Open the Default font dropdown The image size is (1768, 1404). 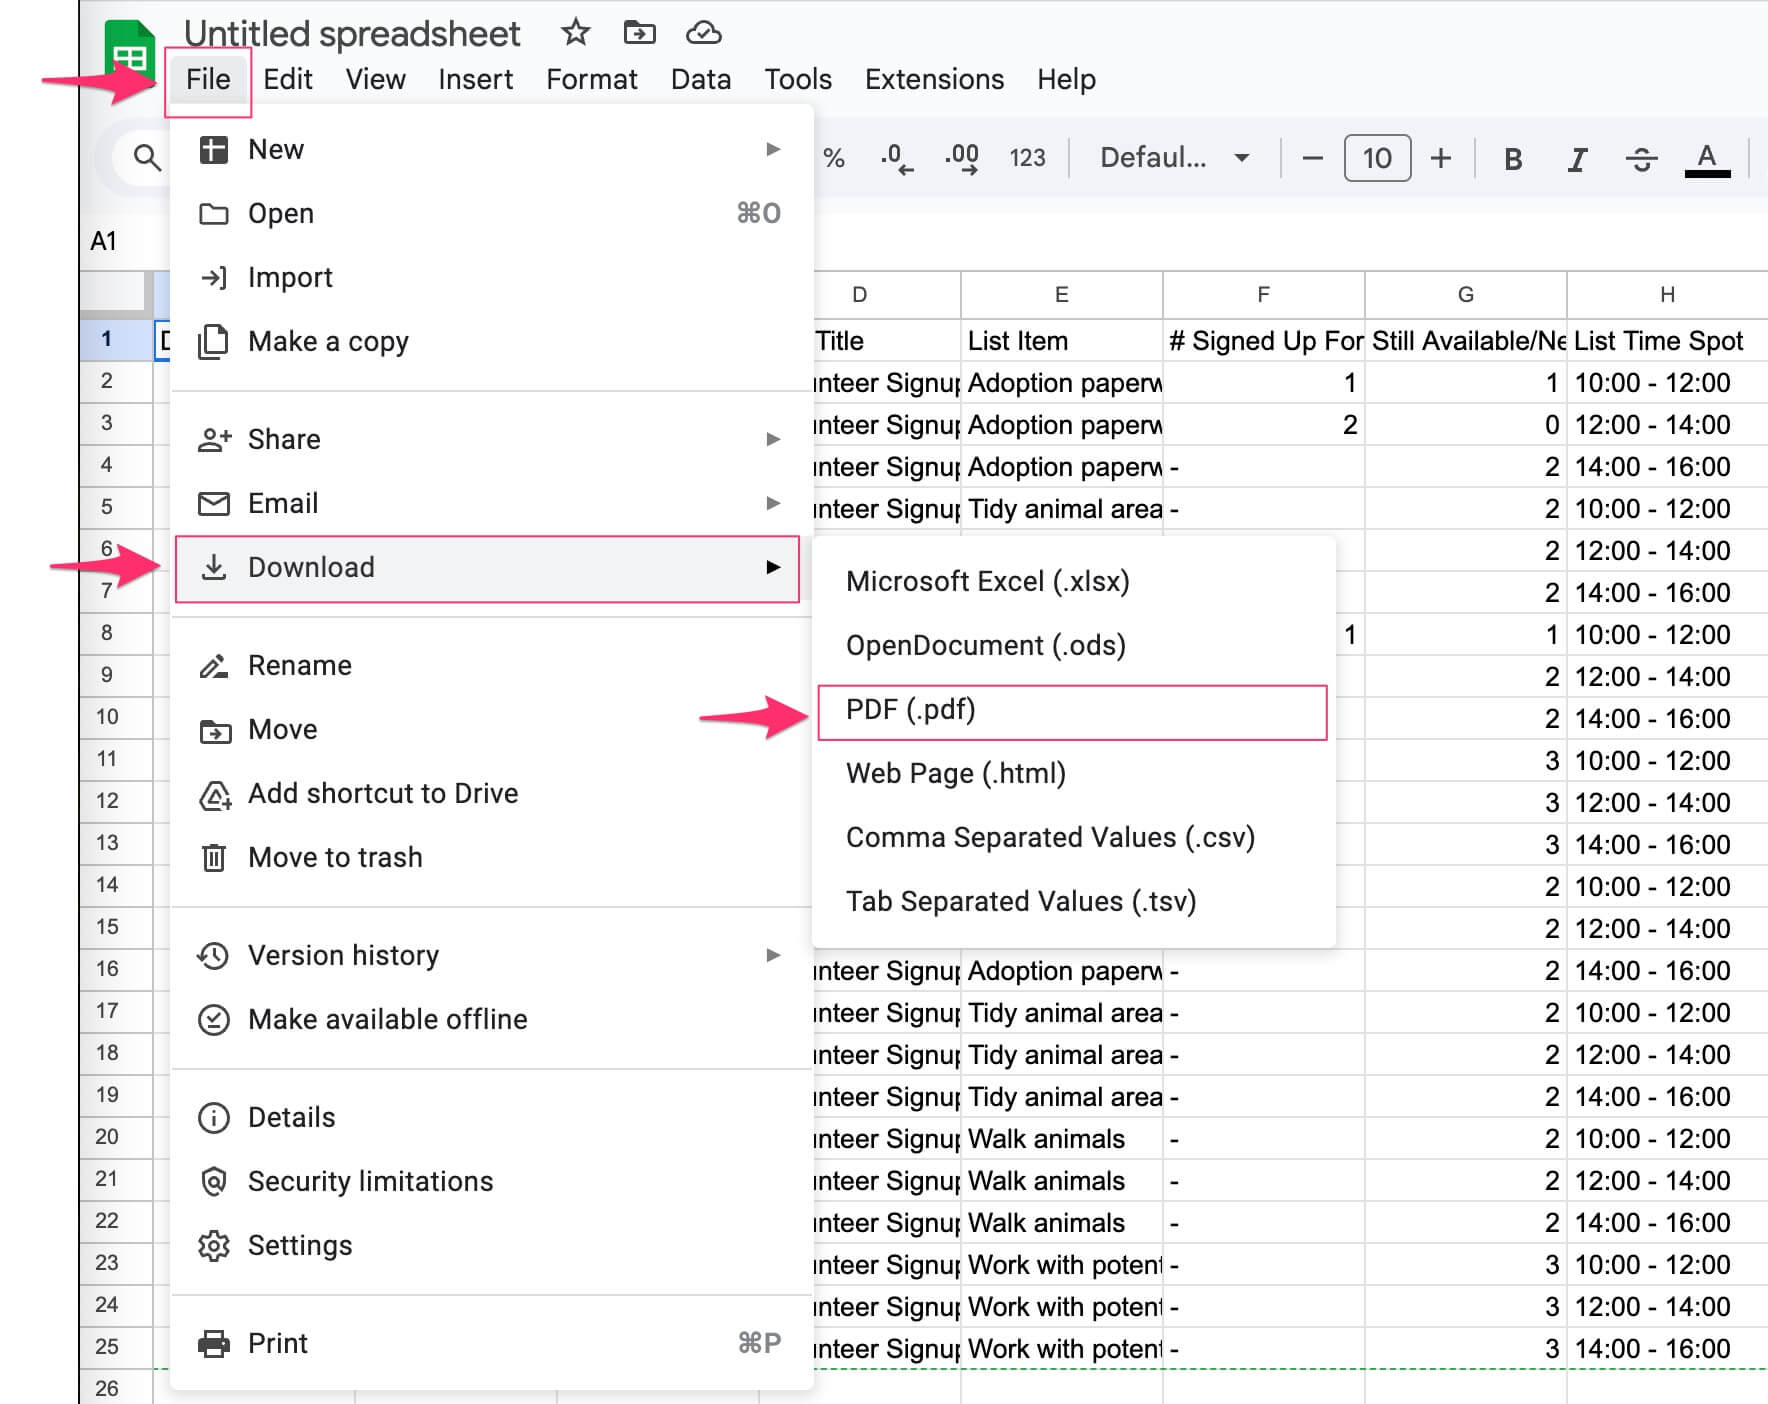click(1175, 158)
